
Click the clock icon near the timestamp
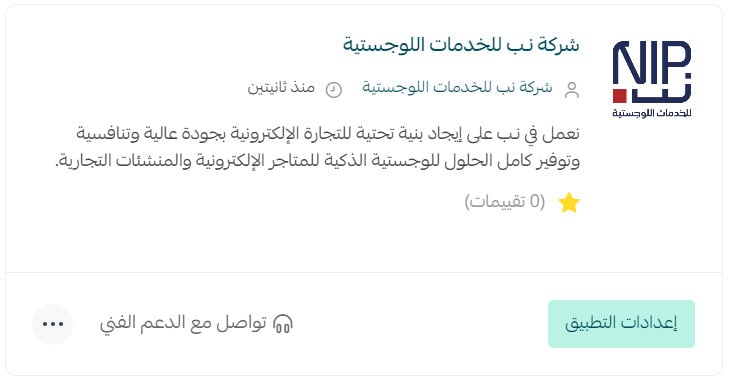(333, 90)
